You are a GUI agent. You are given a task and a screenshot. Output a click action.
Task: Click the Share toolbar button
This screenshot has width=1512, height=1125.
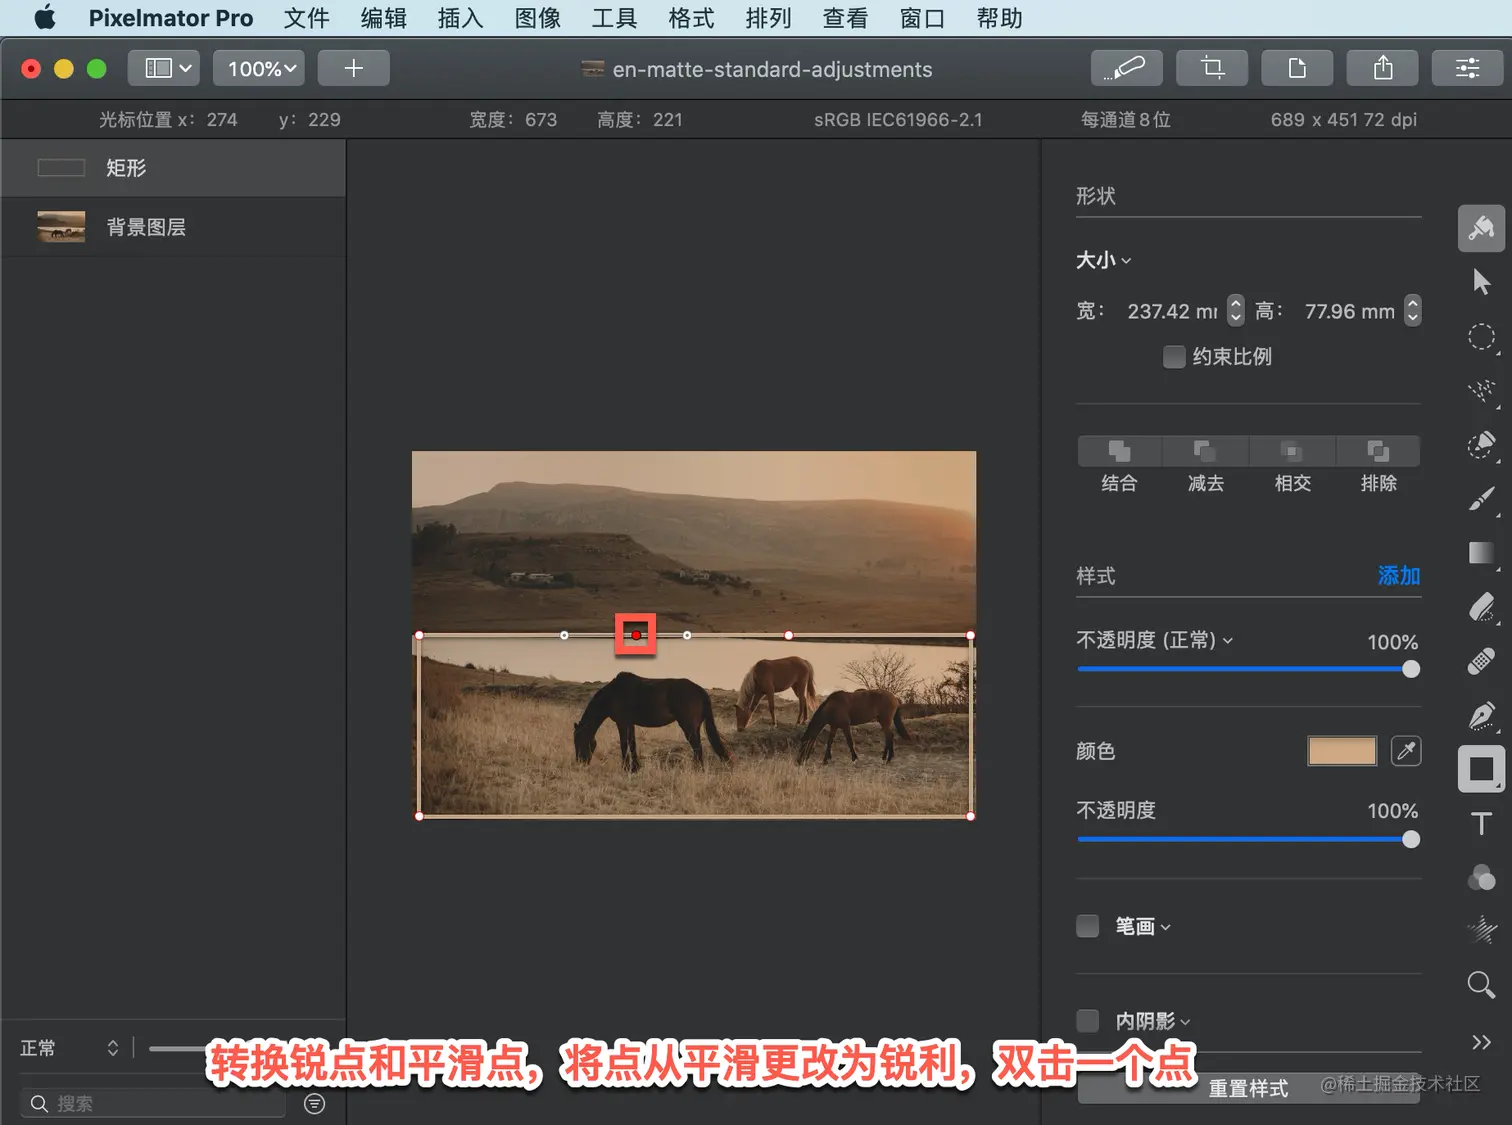point(1382,68)
